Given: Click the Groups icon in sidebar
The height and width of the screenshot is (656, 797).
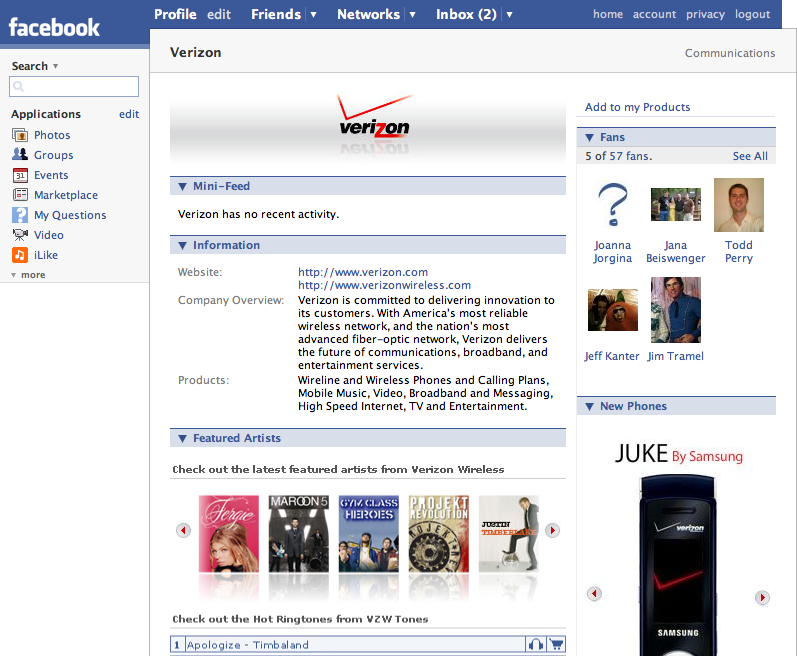Looking at the screenshot, I should 20,155.
